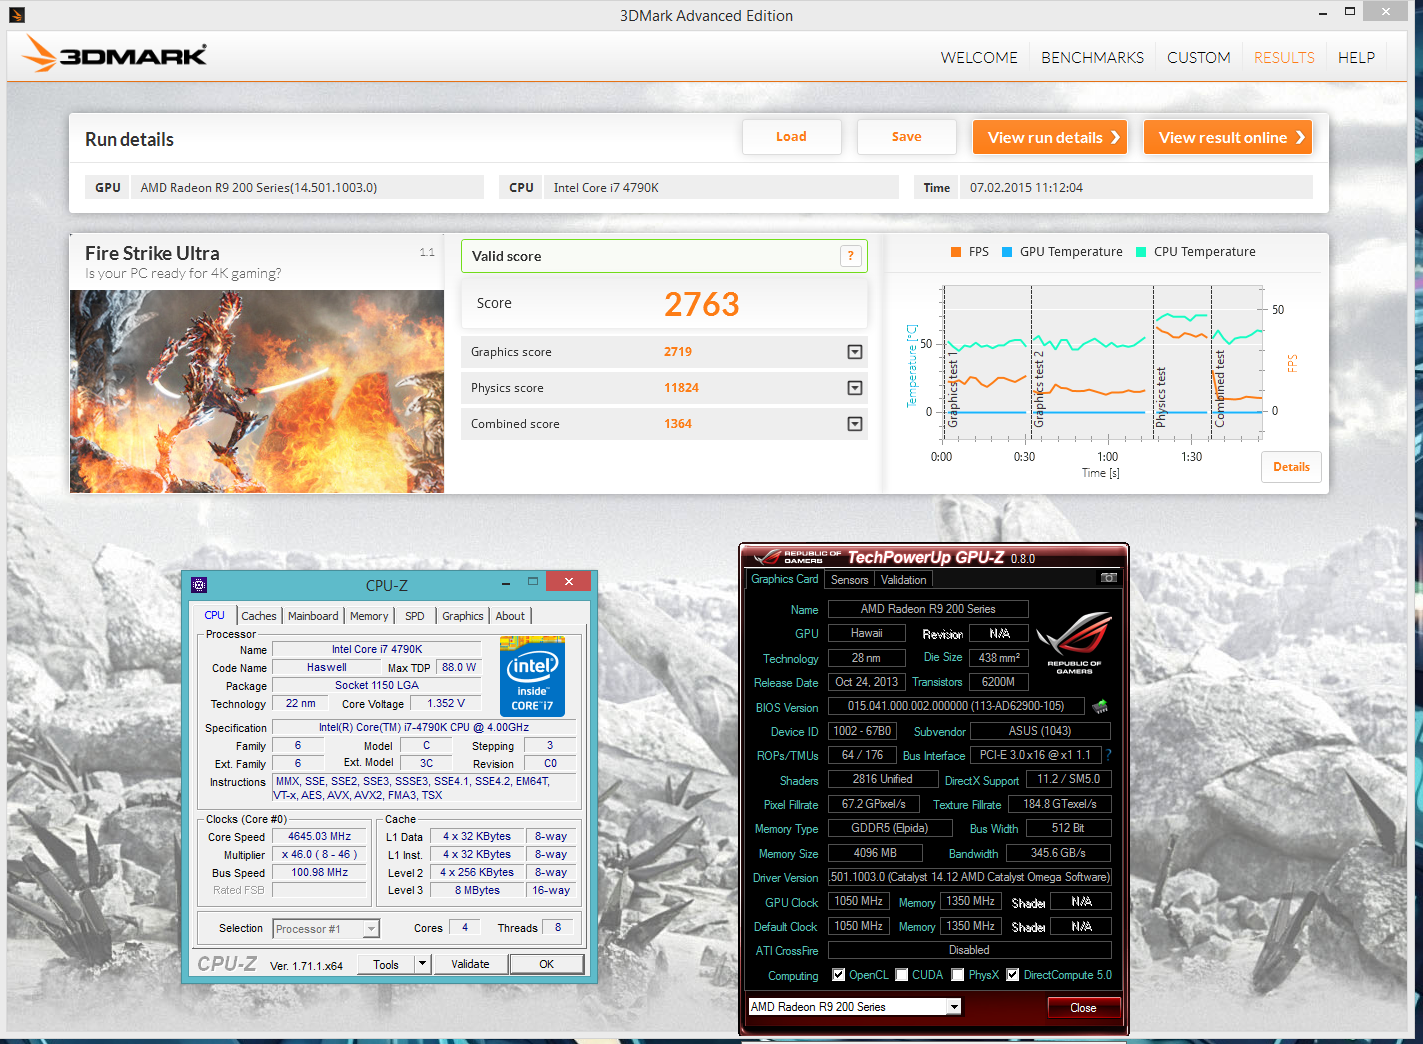Screen dimensions: 1423x1044
Task: Click the Core Voltage 1.352 V value
Action: point(446,703)
